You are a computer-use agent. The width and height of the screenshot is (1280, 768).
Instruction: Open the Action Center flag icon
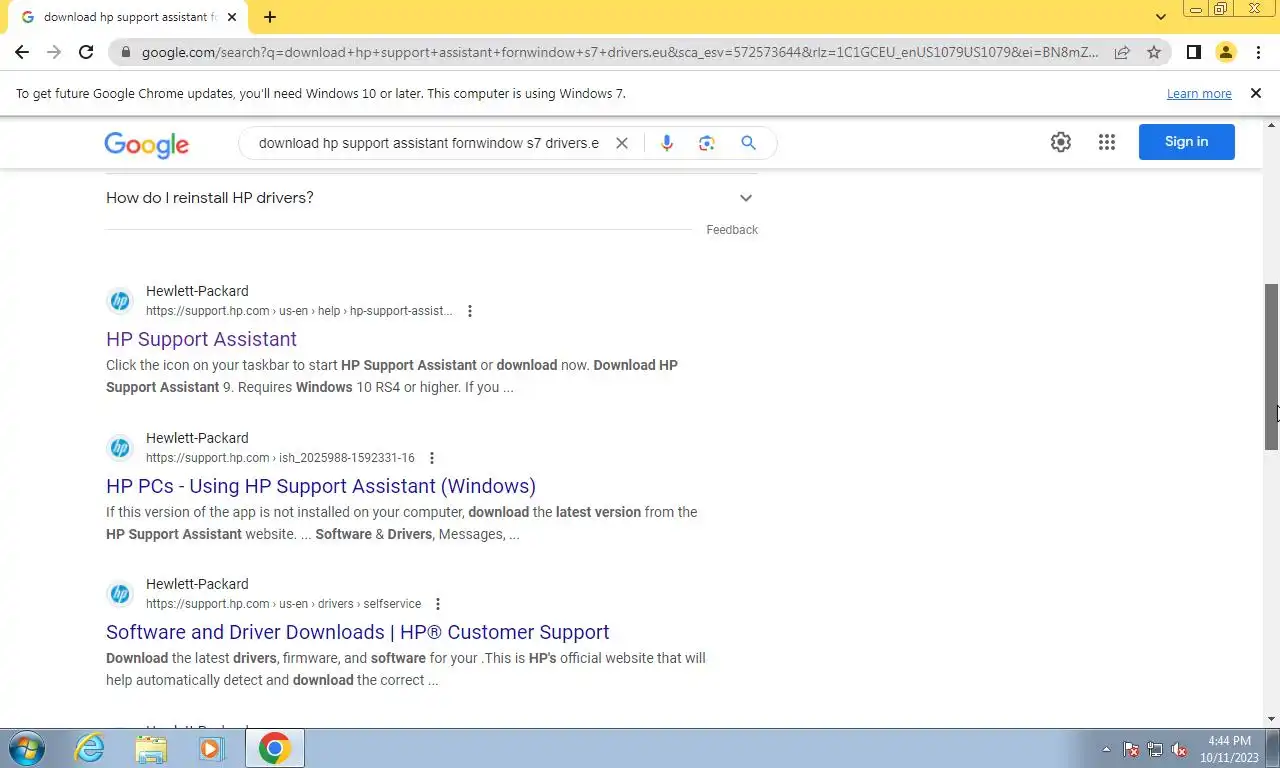(1131, 749)
